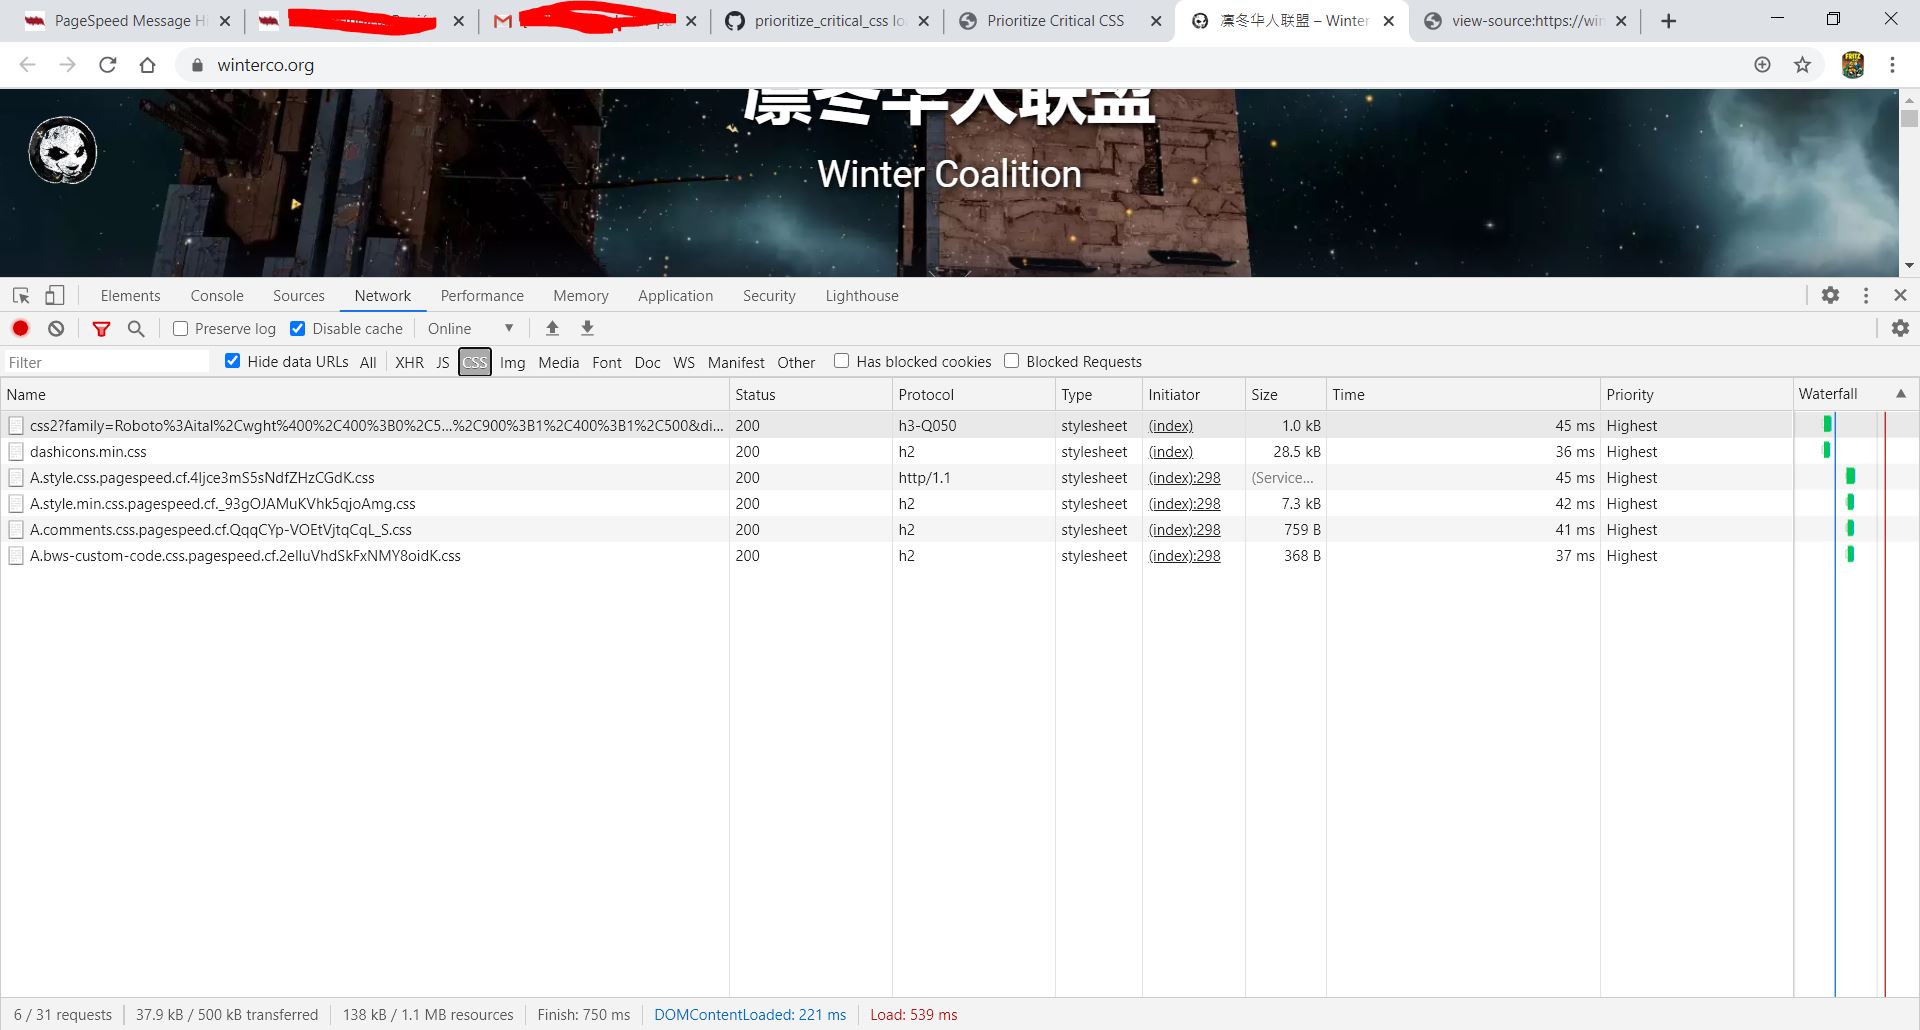View site lock security info
Viewport: 1920px width, 1030px height.
click(x=197, y=65)
